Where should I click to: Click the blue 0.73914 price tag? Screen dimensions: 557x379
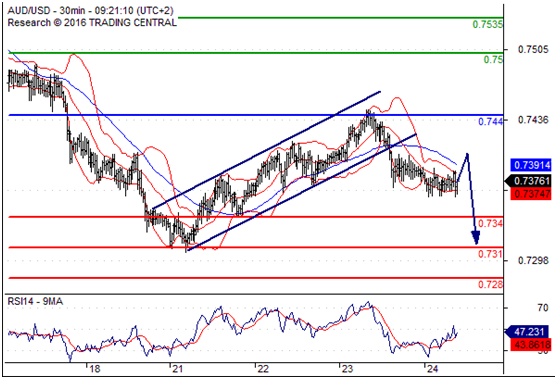[x=531, y=165]
